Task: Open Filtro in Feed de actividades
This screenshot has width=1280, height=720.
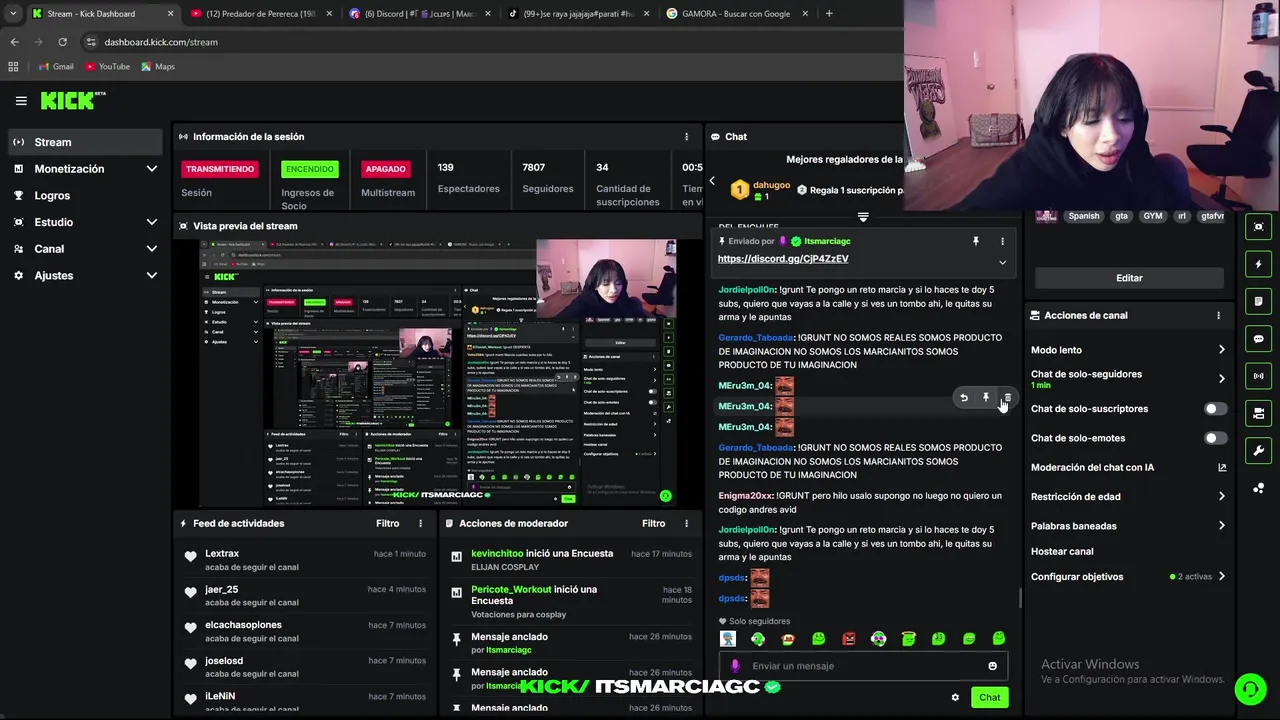Action: pyautogui.click(x=388, y=523)
